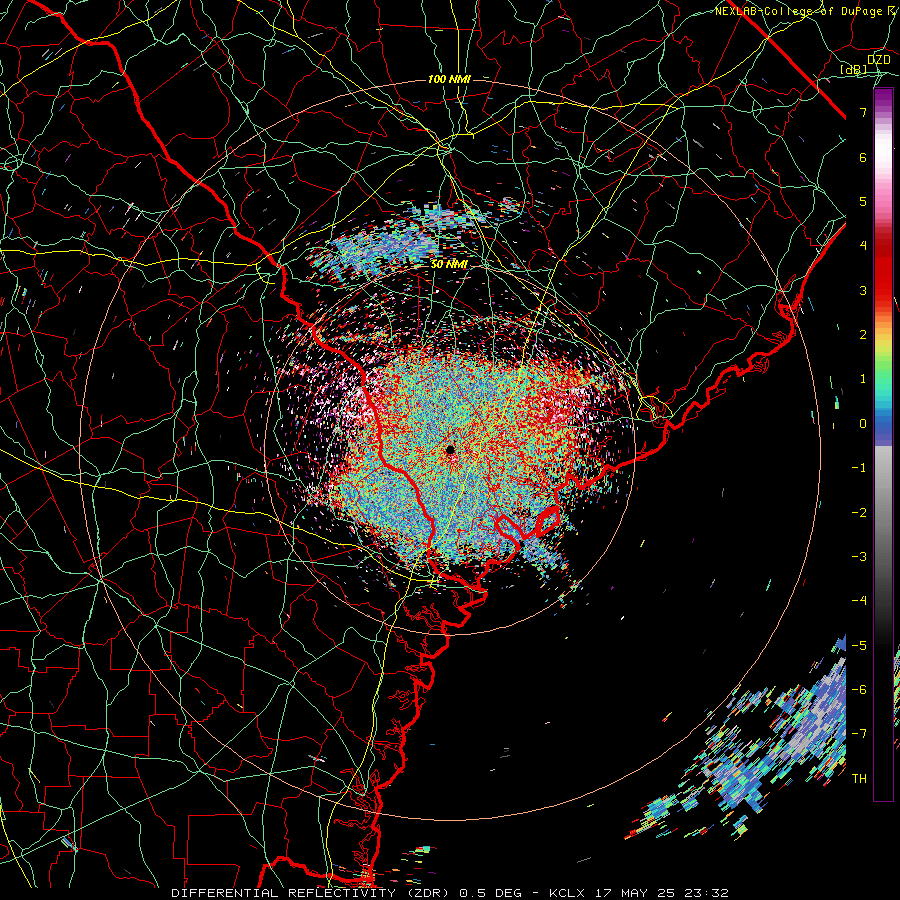Click the "-7" value on the dB scale
Image resolution: width=900 pixels, height=900 pixels.
pos(859,734)
